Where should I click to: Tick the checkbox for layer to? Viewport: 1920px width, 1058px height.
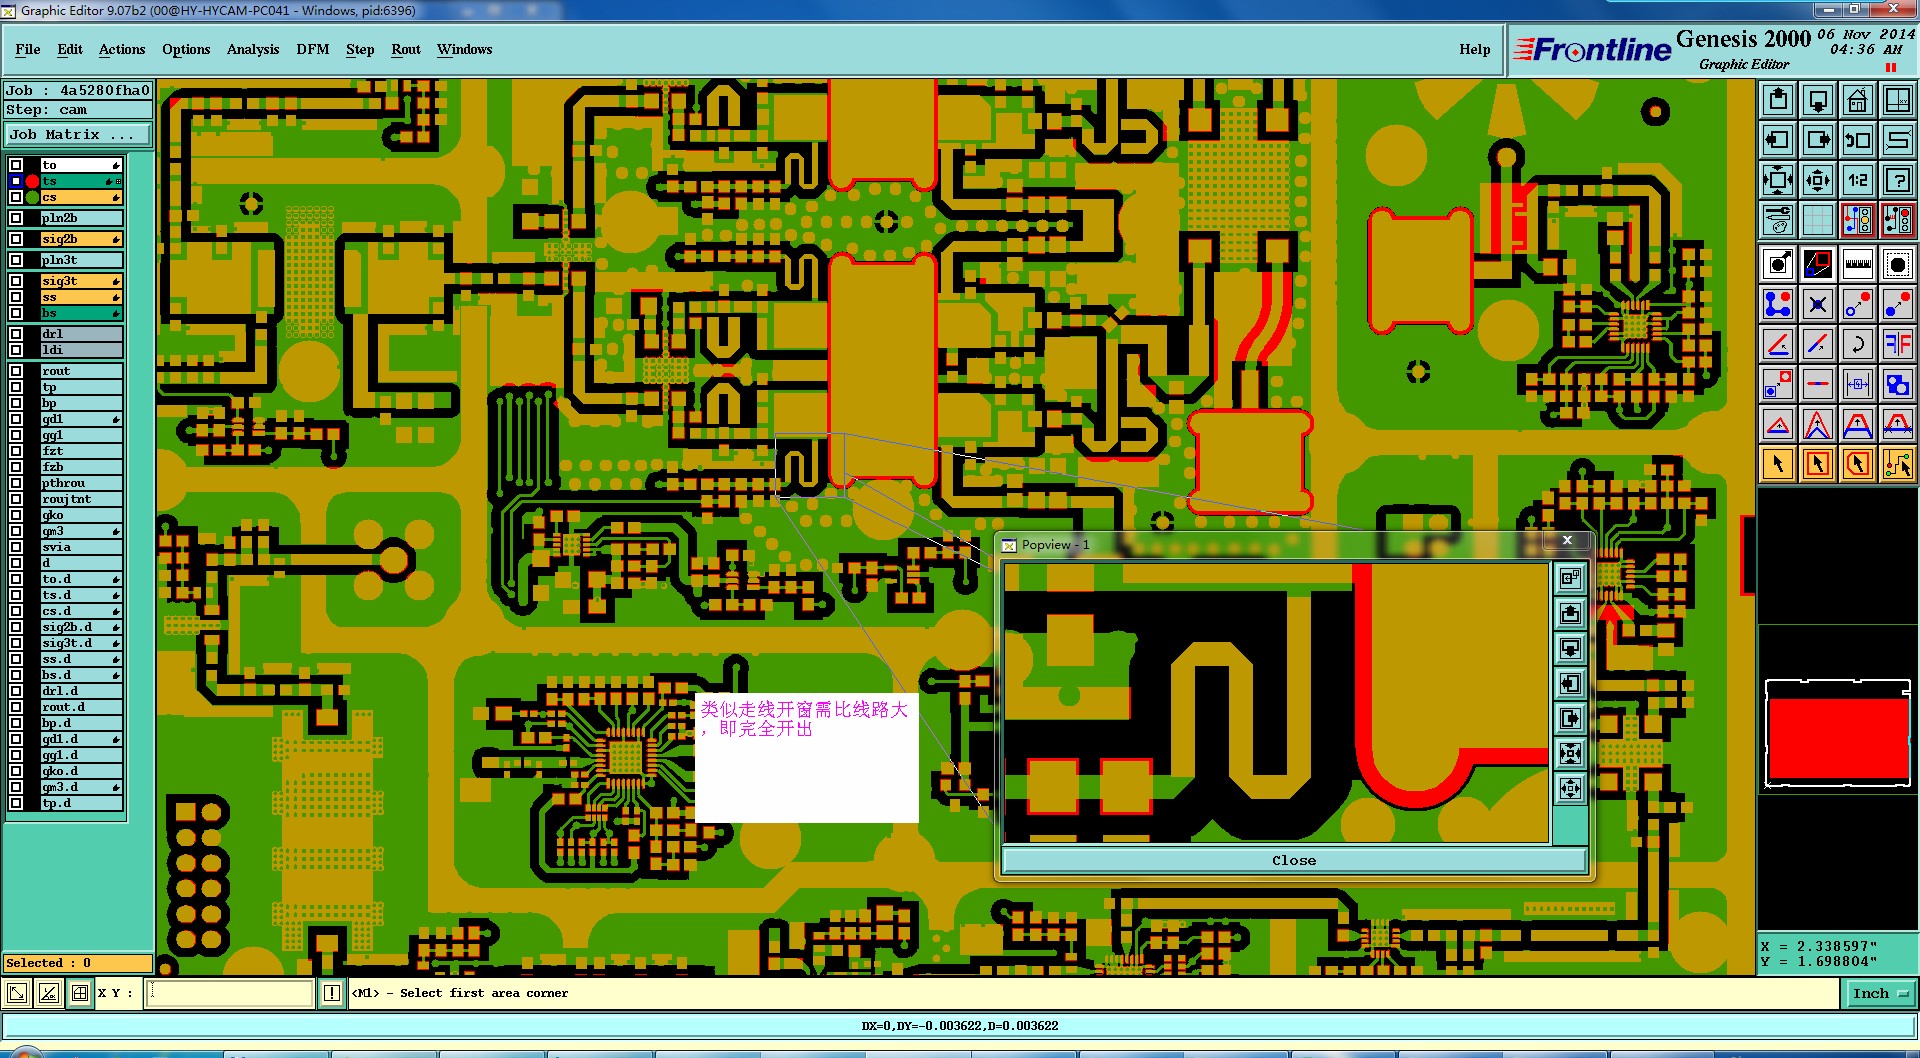tap(16, 165)
